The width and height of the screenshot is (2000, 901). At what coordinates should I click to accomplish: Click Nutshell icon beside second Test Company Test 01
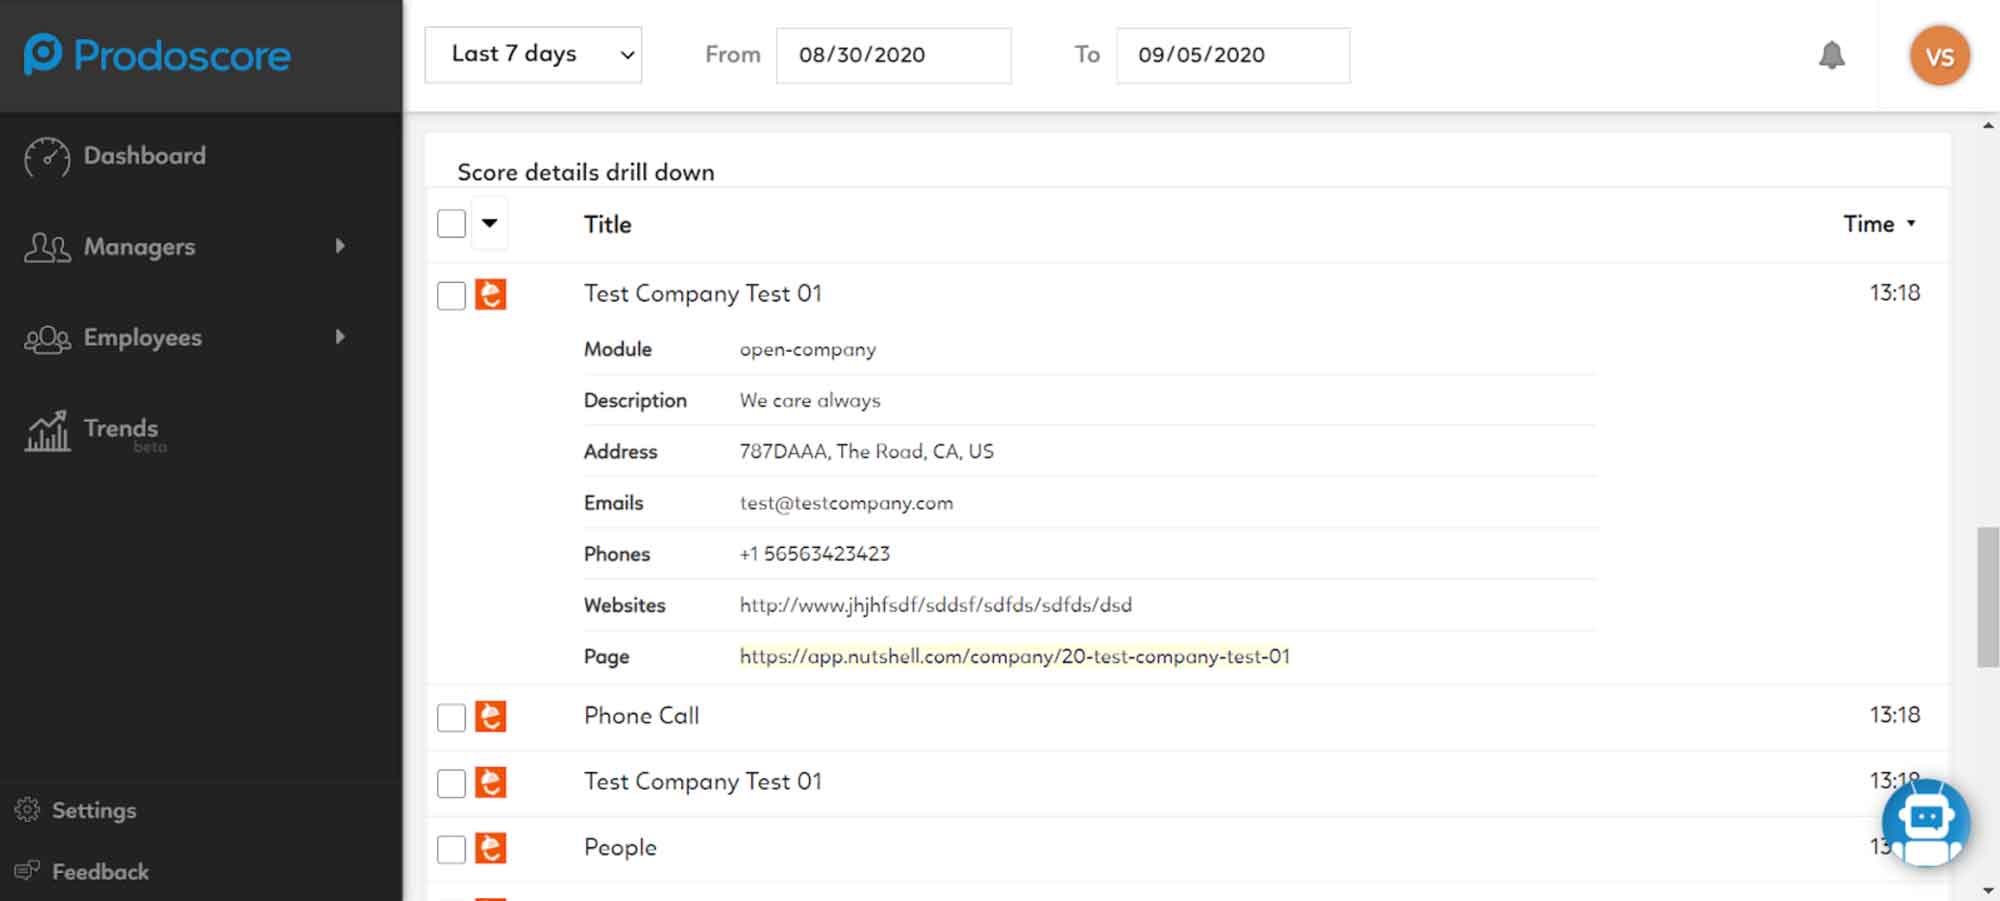point(490,782)
